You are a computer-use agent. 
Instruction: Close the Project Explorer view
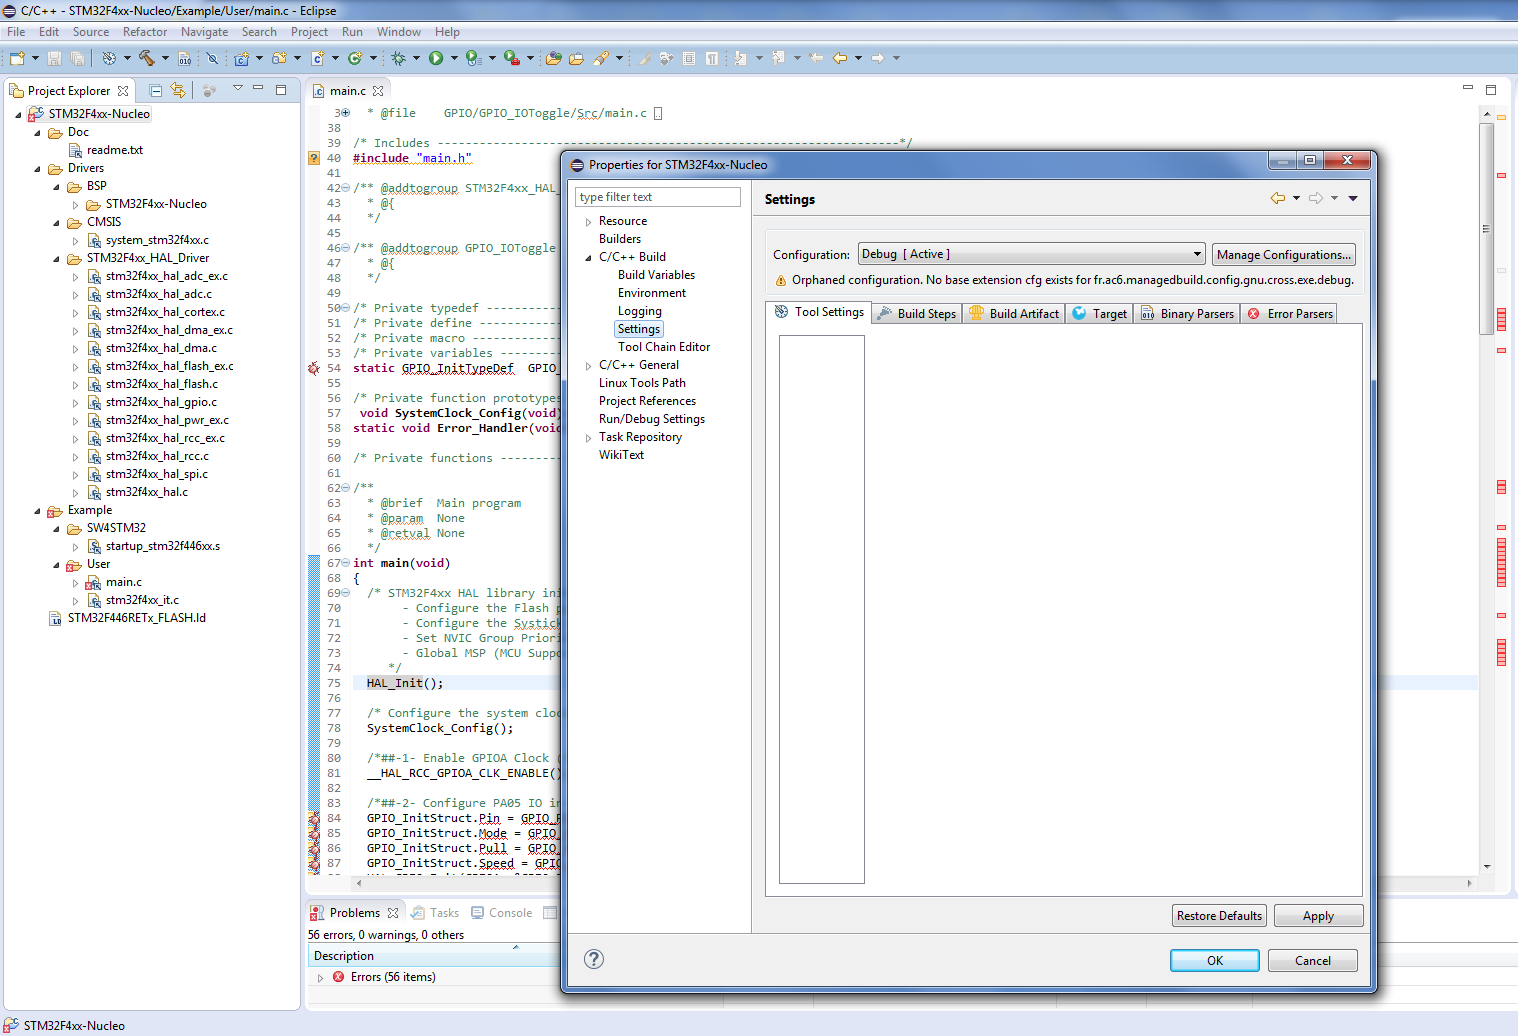(123, 91)
